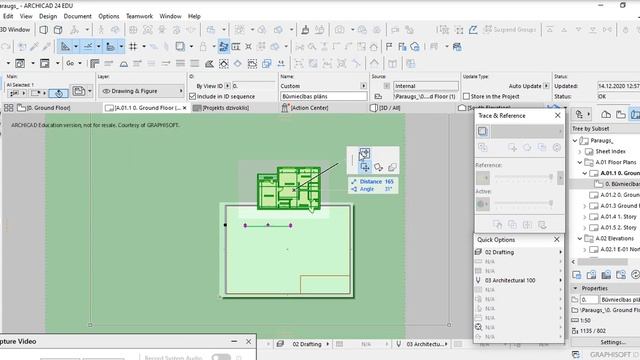This screenshot has height=360, width=640.
Task: Toggle the Guide Lines ruler icon
Action: point(65,47)
